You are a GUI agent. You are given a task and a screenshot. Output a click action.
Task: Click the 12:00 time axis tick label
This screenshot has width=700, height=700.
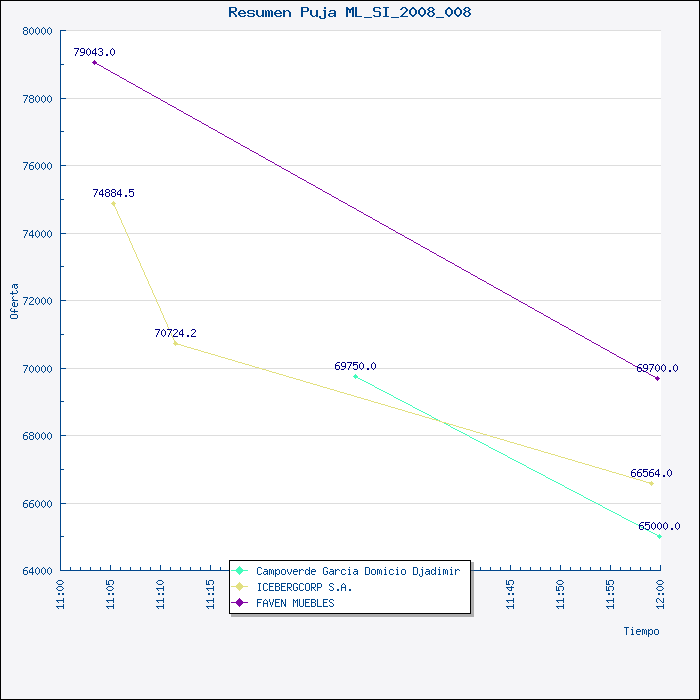point(660,595)
